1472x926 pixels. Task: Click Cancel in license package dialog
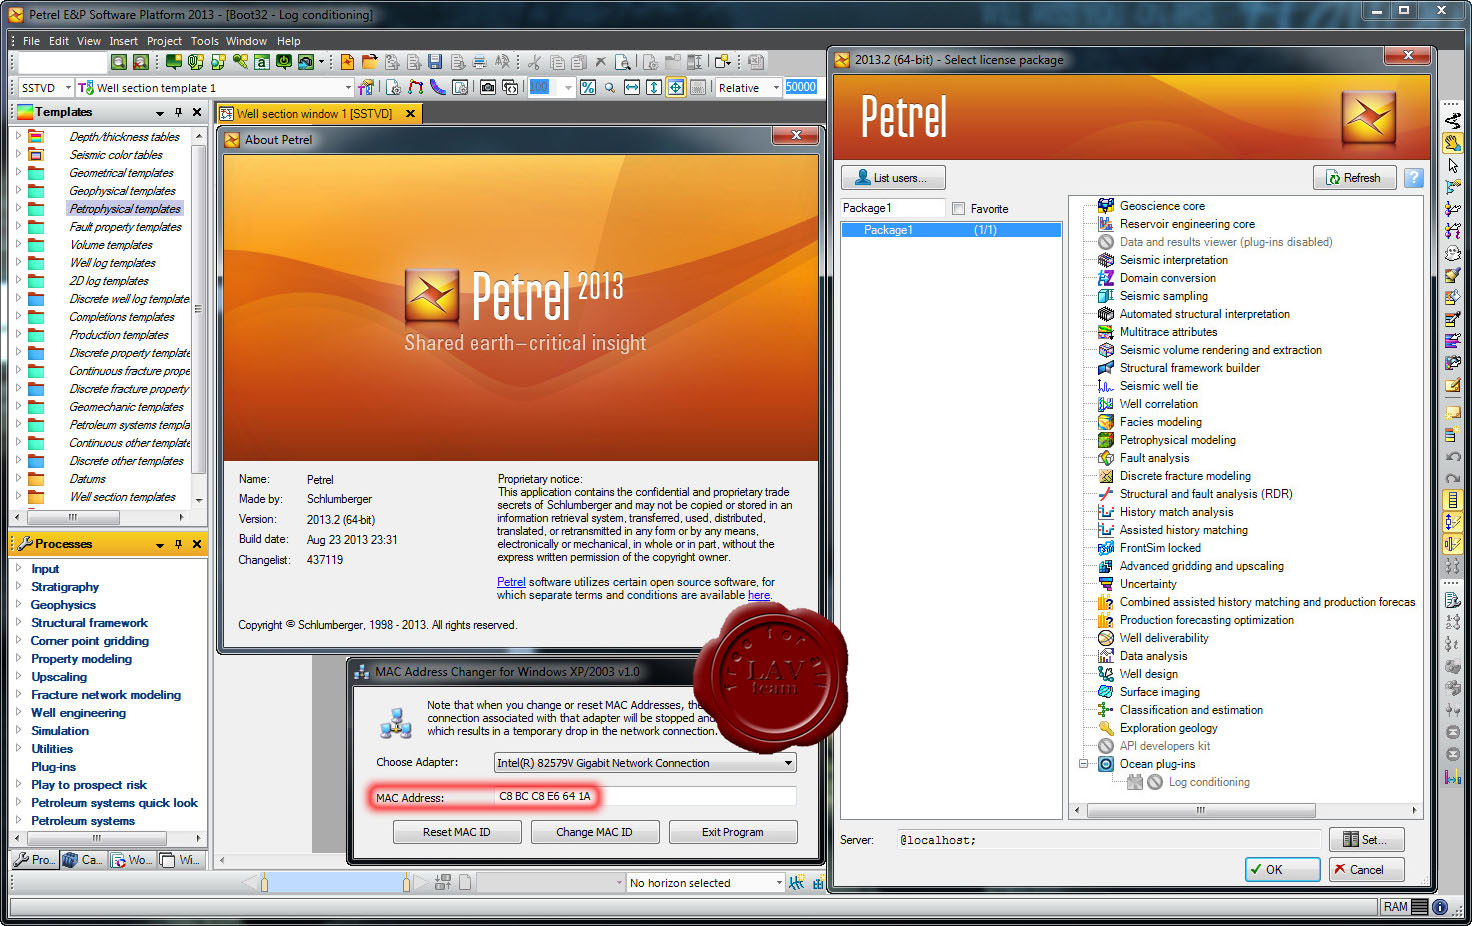coord(1366,870)
